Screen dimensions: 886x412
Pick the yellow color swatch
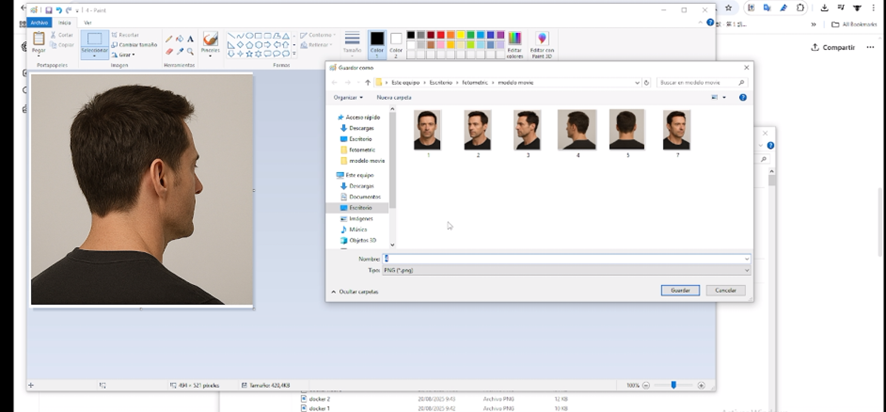click(x=458, y=35)
